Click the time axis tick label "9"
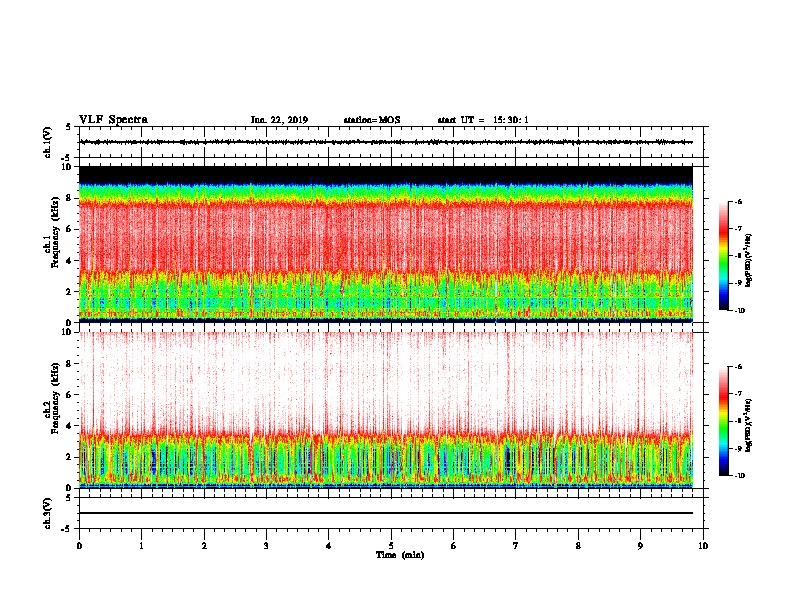This screenshot has width=792, height=612. (x=640, y=546)
